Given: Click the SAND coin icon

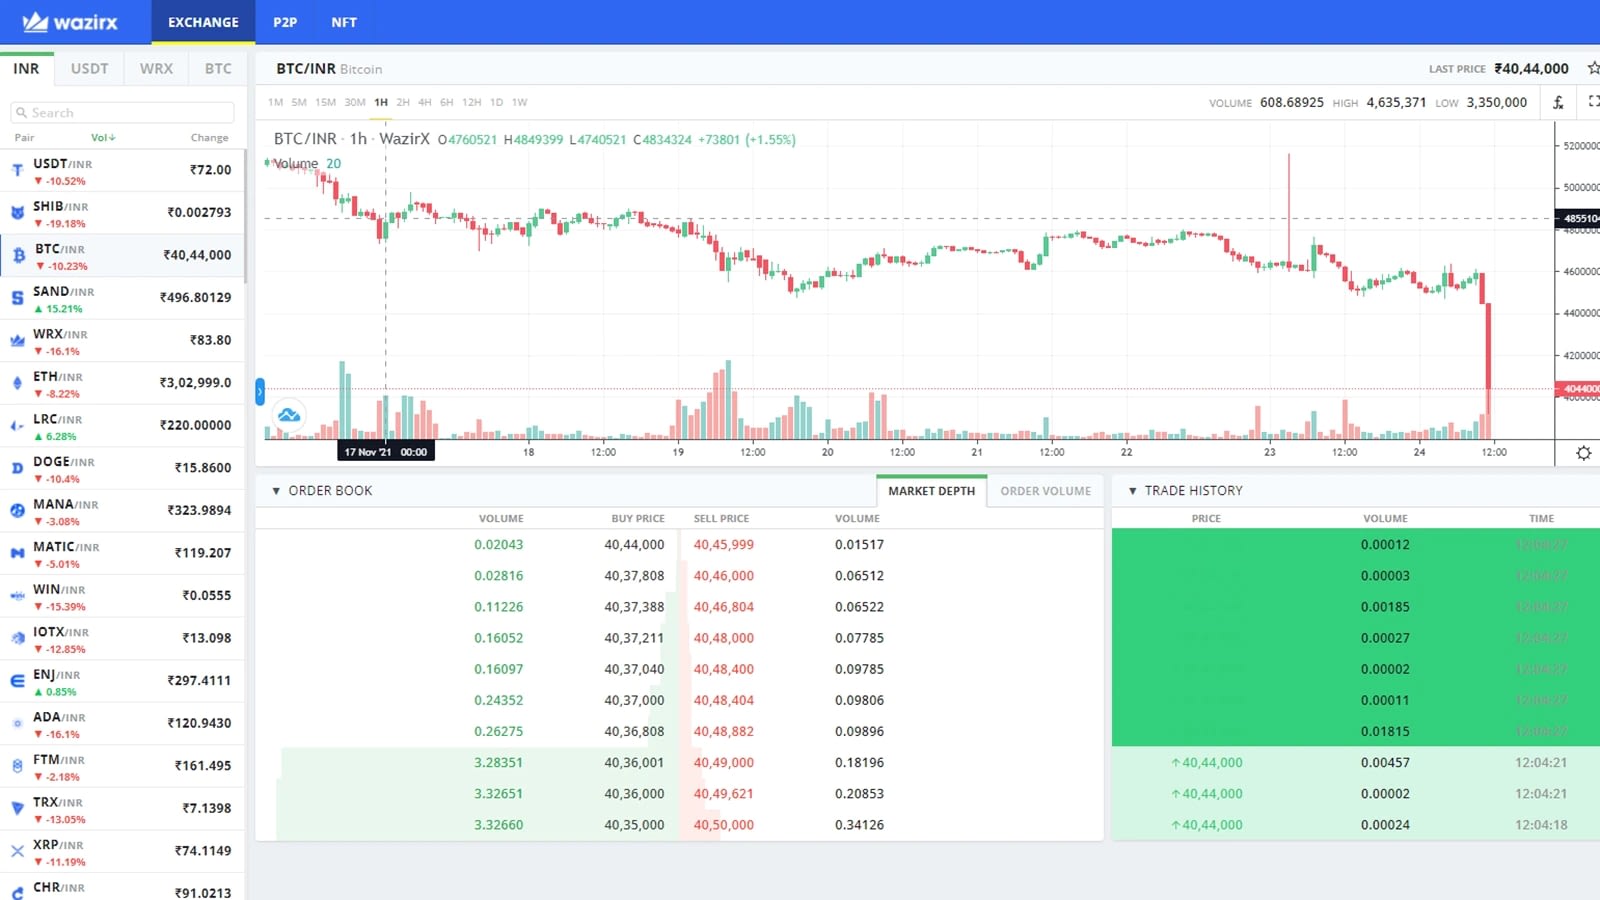Looking at the screenshot, I should [x=17, y=298].
